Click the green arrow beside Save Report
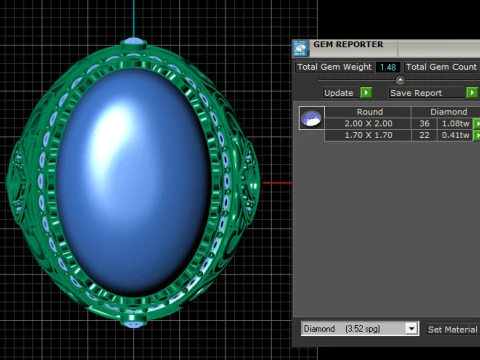 point(472,92)
